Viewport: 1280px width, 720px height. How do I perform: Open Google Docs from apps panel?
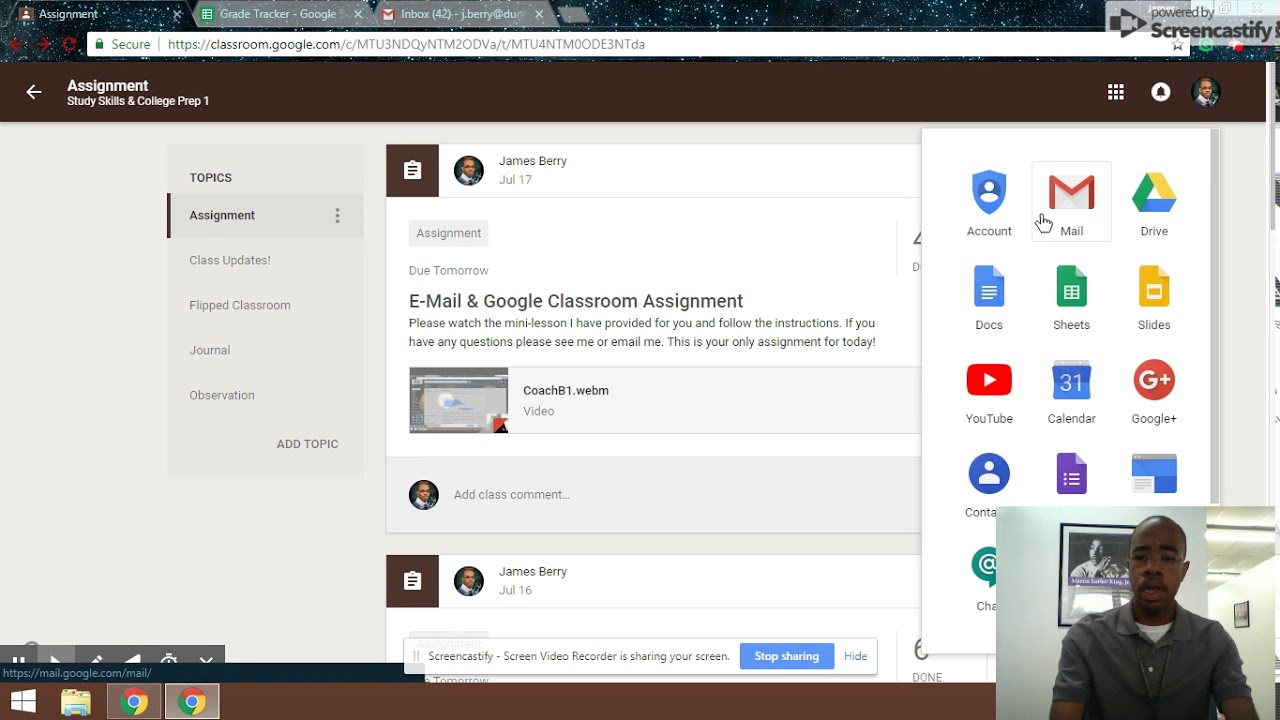point(989,296)
